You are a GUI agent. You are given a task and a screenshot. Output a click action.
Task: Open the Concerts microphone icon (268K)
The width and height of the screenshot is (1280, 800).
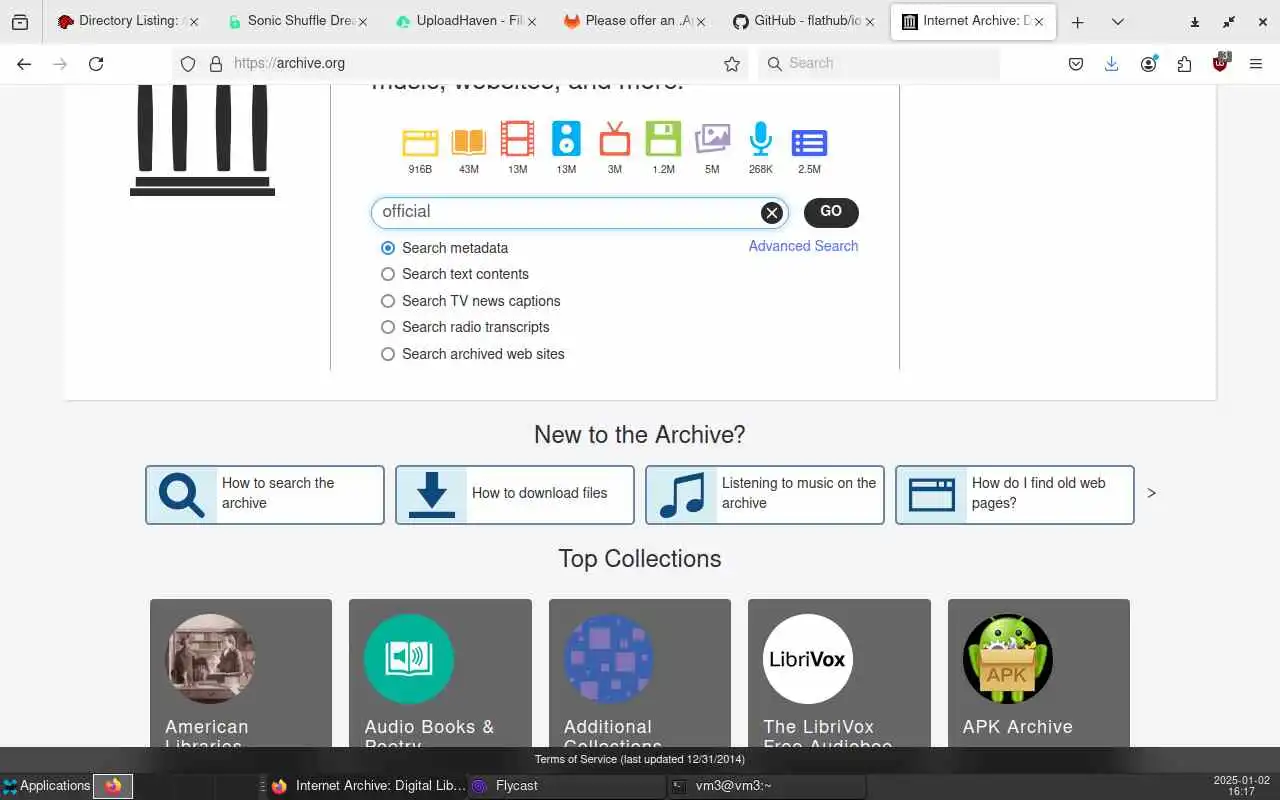tap(761, 139)
